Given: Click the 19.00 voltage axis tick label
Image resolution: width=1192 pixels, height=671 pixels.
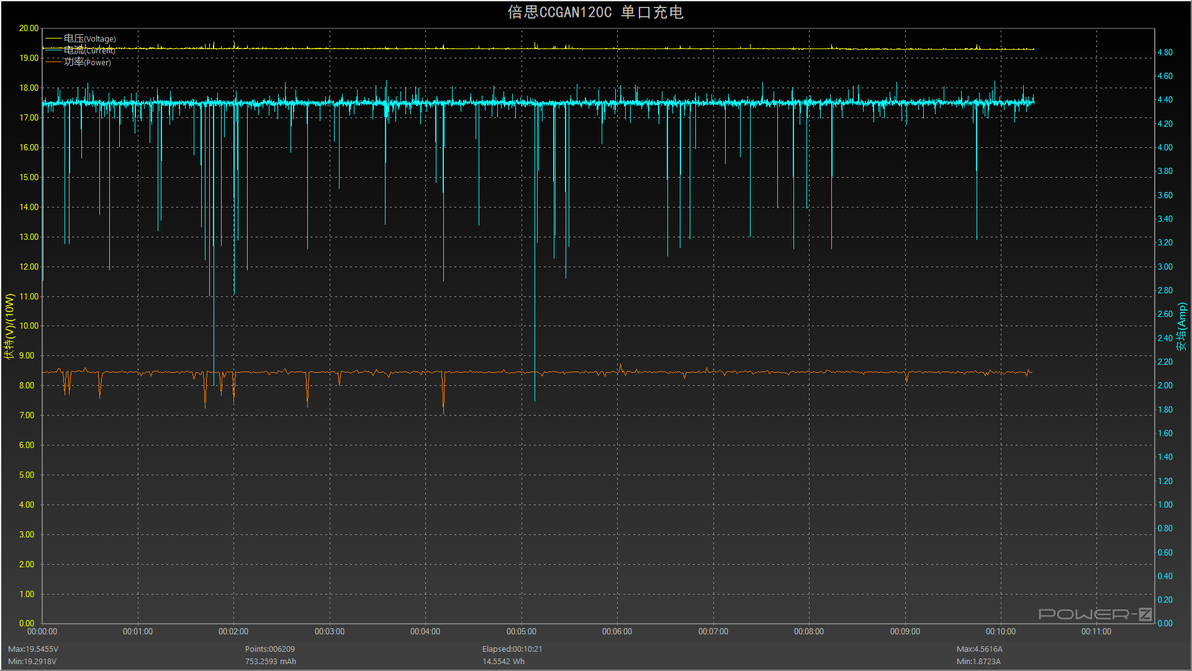Looking at the screenshot, I should (x=29, y=59).
